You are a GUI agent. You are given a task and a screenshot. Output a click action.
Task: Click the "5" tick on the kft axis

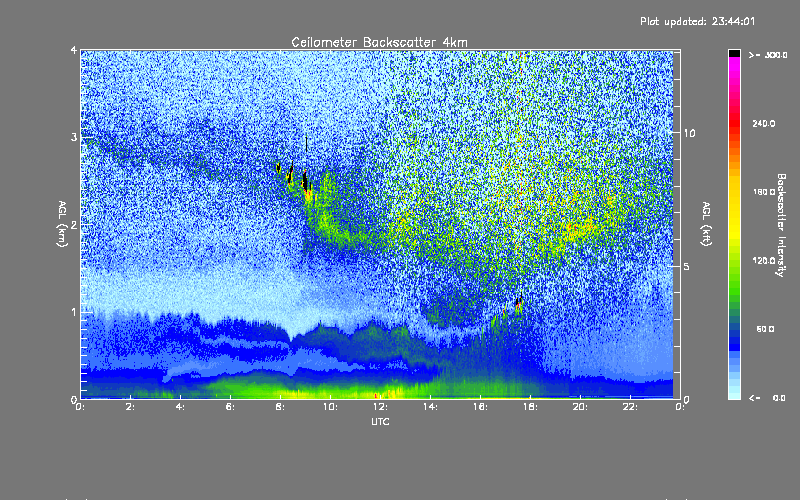[686, 266]
